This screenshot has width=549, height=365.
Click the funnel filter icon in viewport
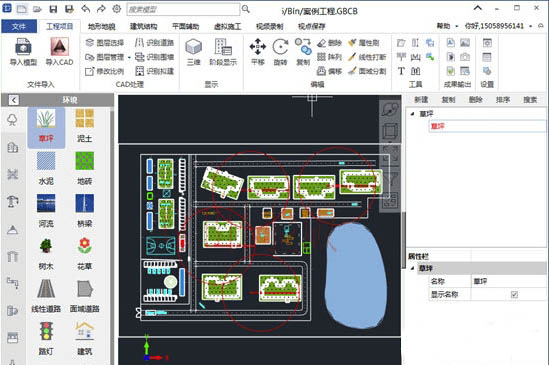point(390,179)
